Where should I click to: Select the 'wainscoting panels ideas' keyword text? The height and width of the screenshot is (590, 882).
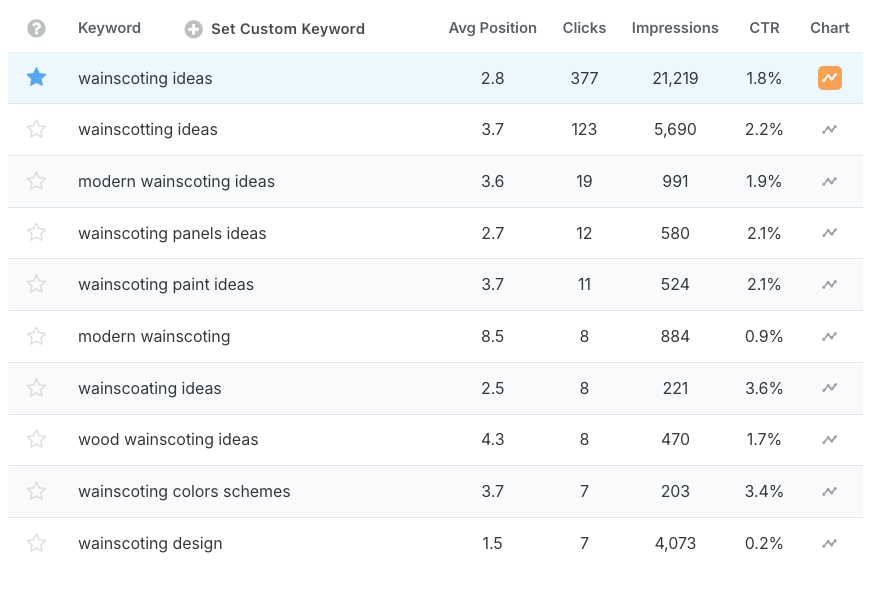[x=172, y=233]
